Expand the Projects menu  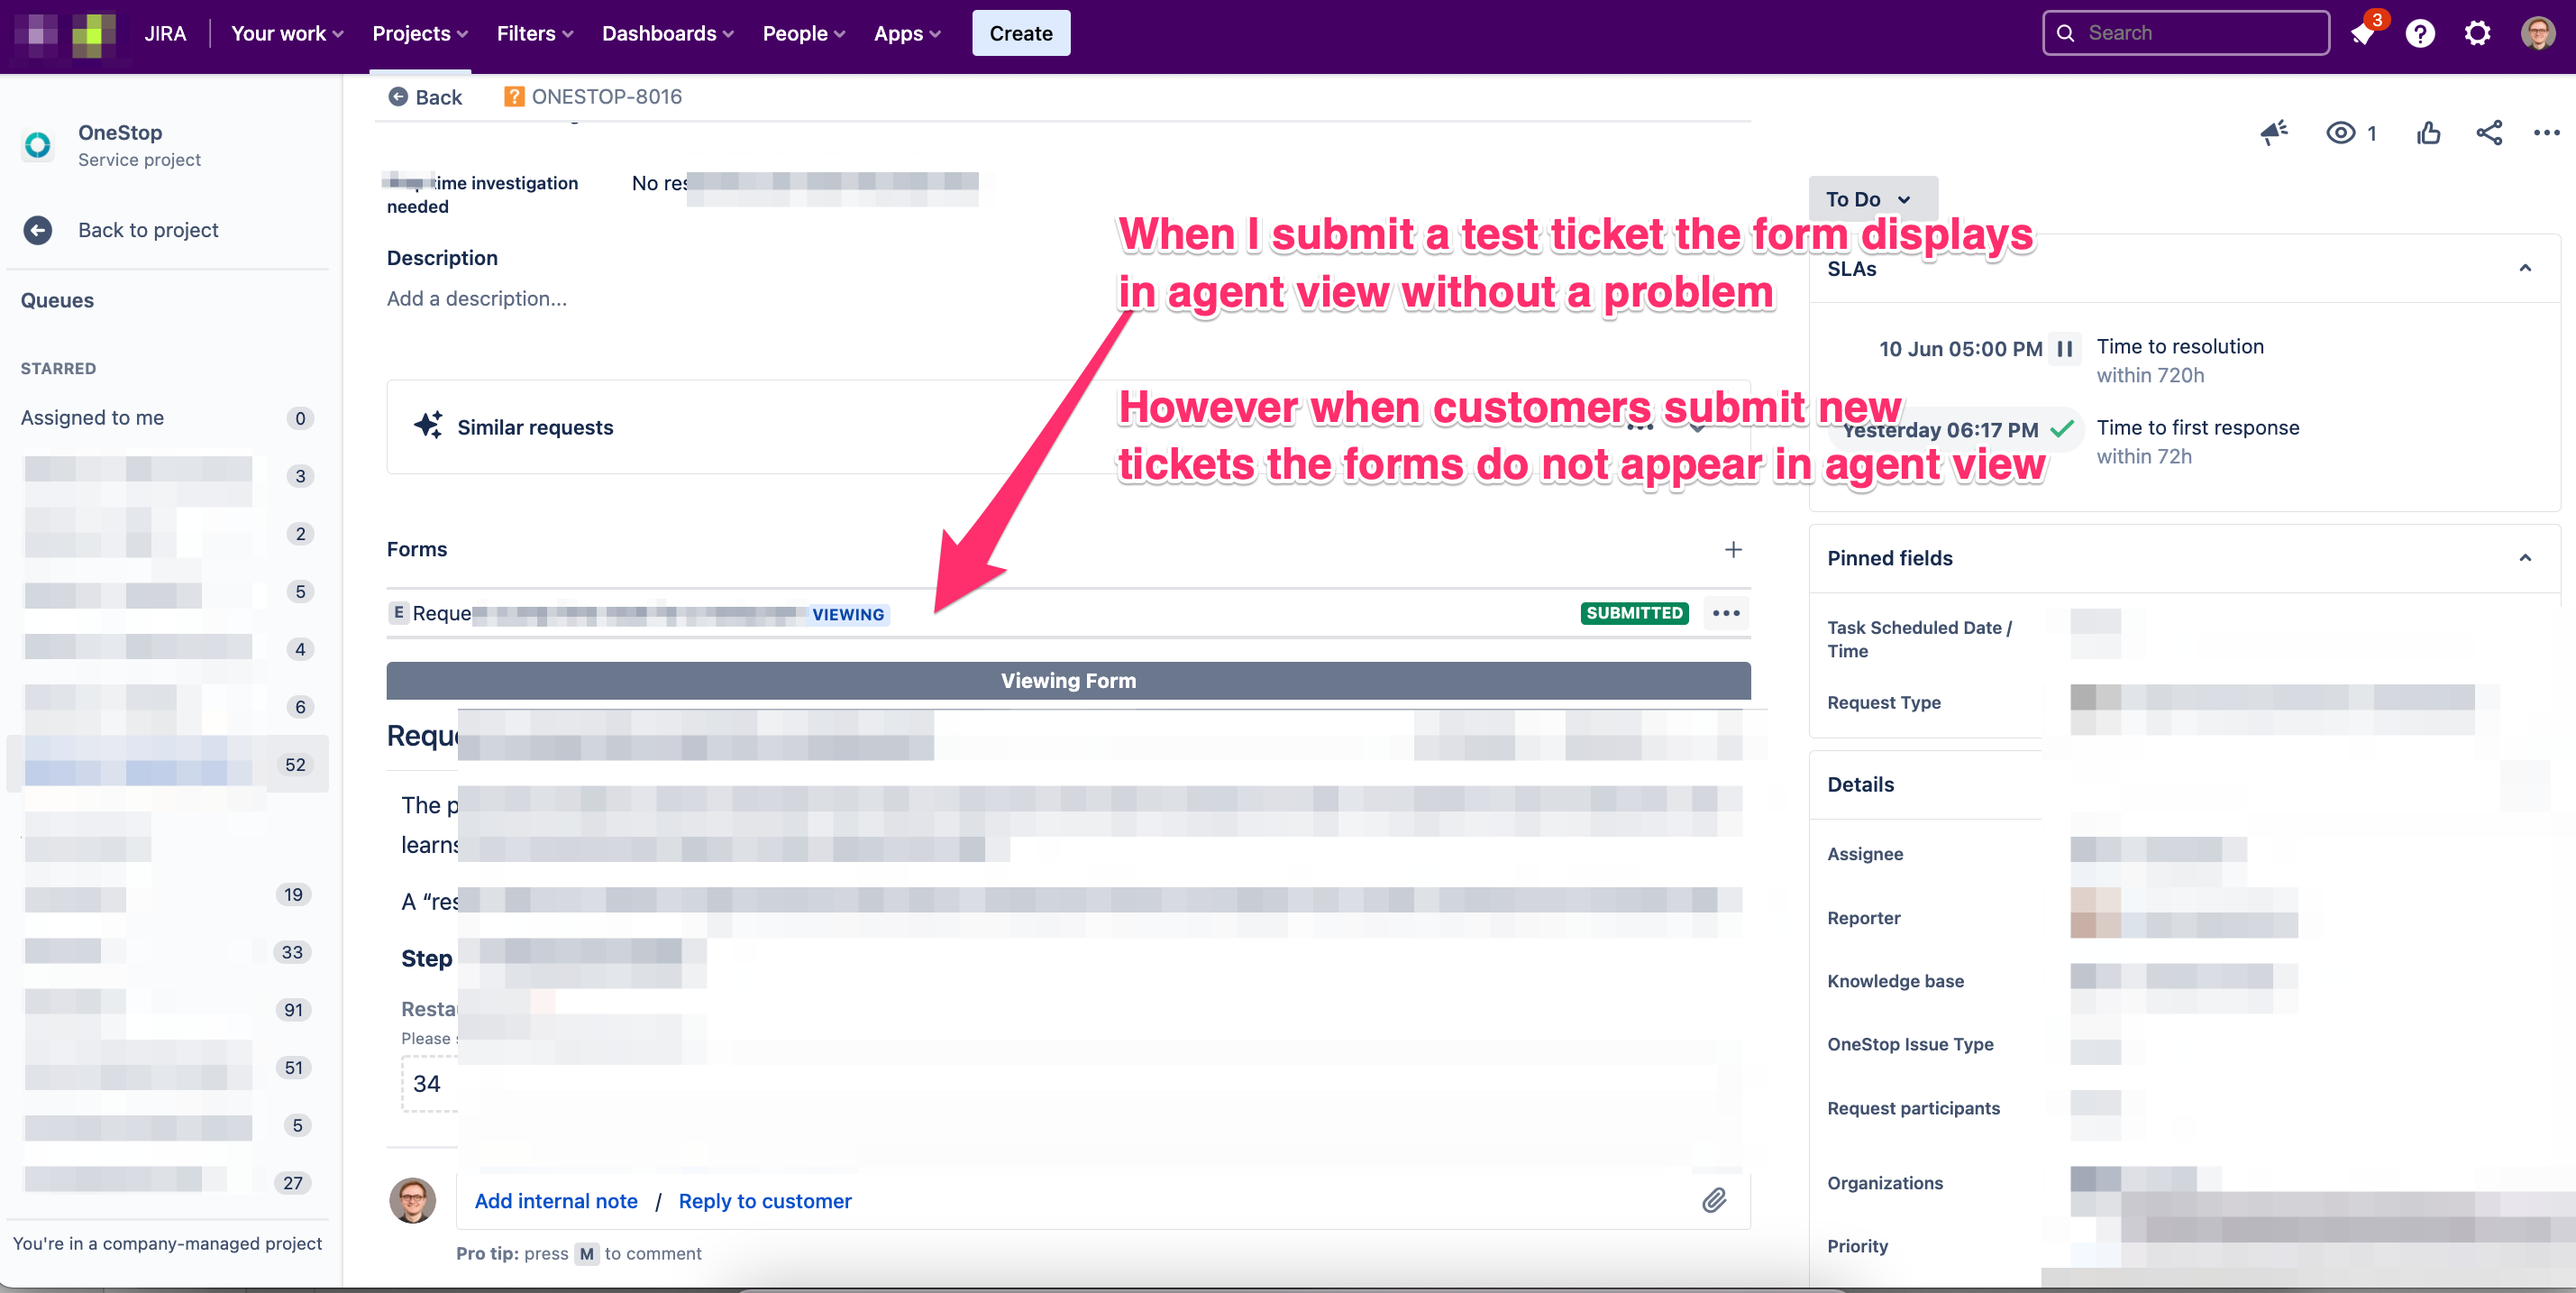(419, 33)
